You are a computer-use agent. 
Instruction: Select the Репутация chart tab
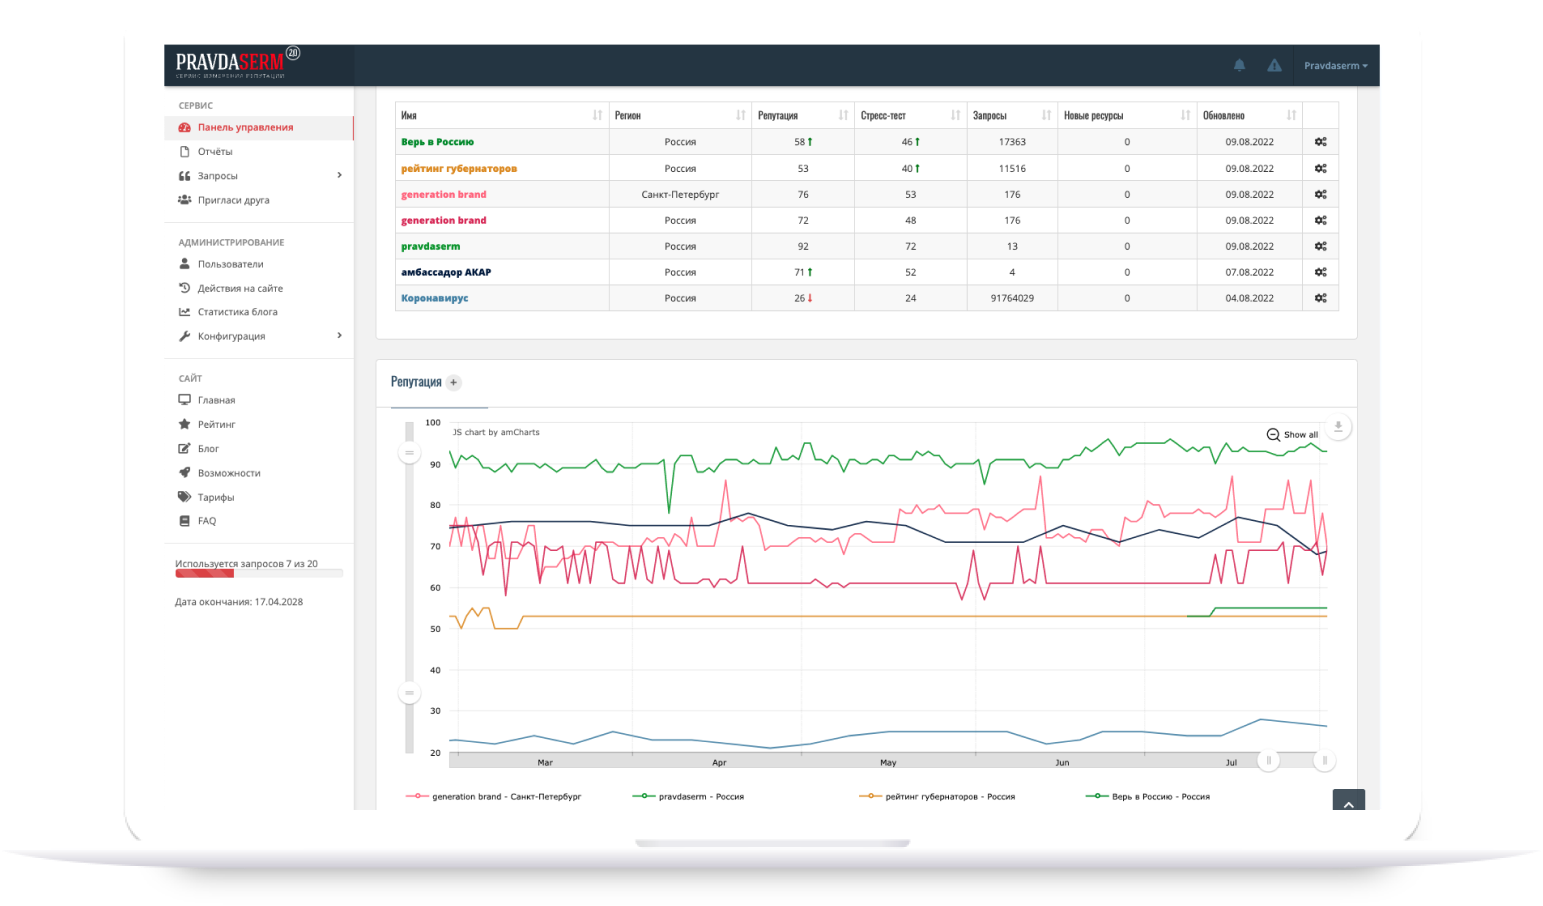416,382
